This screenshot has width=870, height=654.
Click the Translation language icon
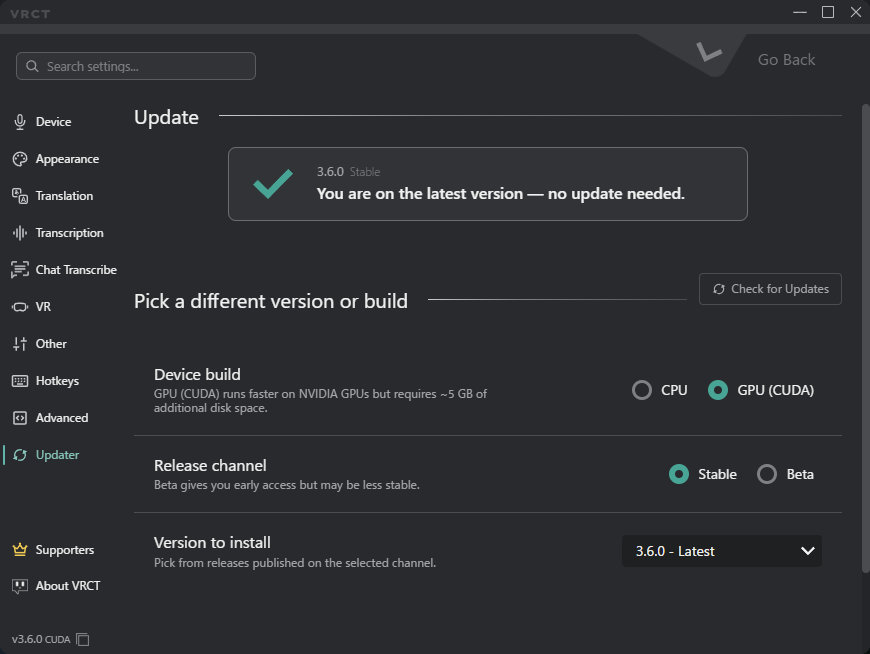[20, 196]
